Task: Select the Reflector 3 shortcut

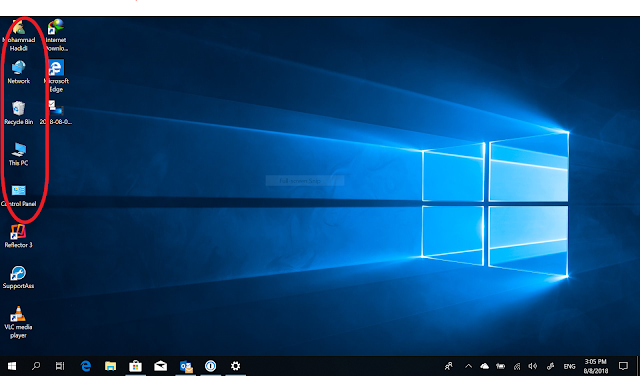Action: [18, 236]
